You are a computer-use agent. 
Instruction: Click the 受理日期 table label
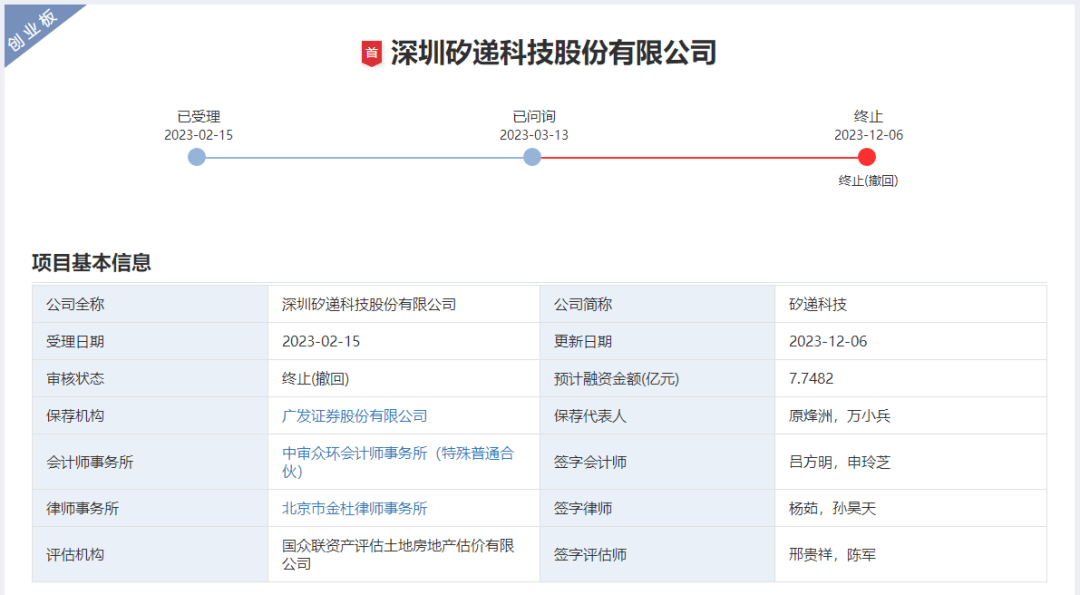pos(75,342)
